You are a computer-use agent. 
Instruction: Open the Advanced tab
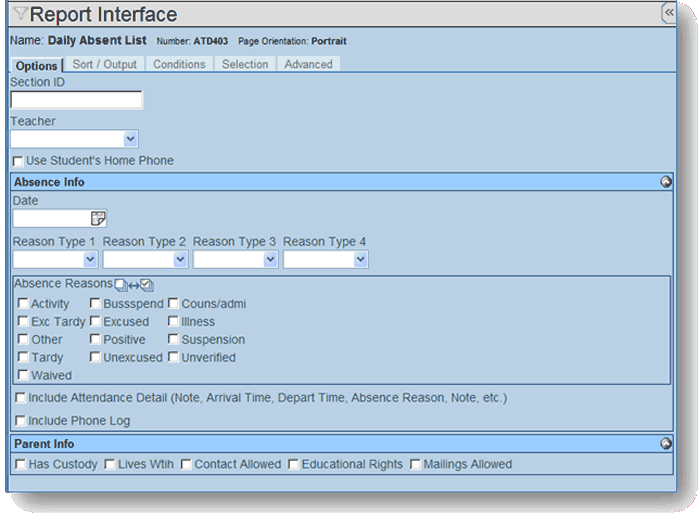(308, 64)
